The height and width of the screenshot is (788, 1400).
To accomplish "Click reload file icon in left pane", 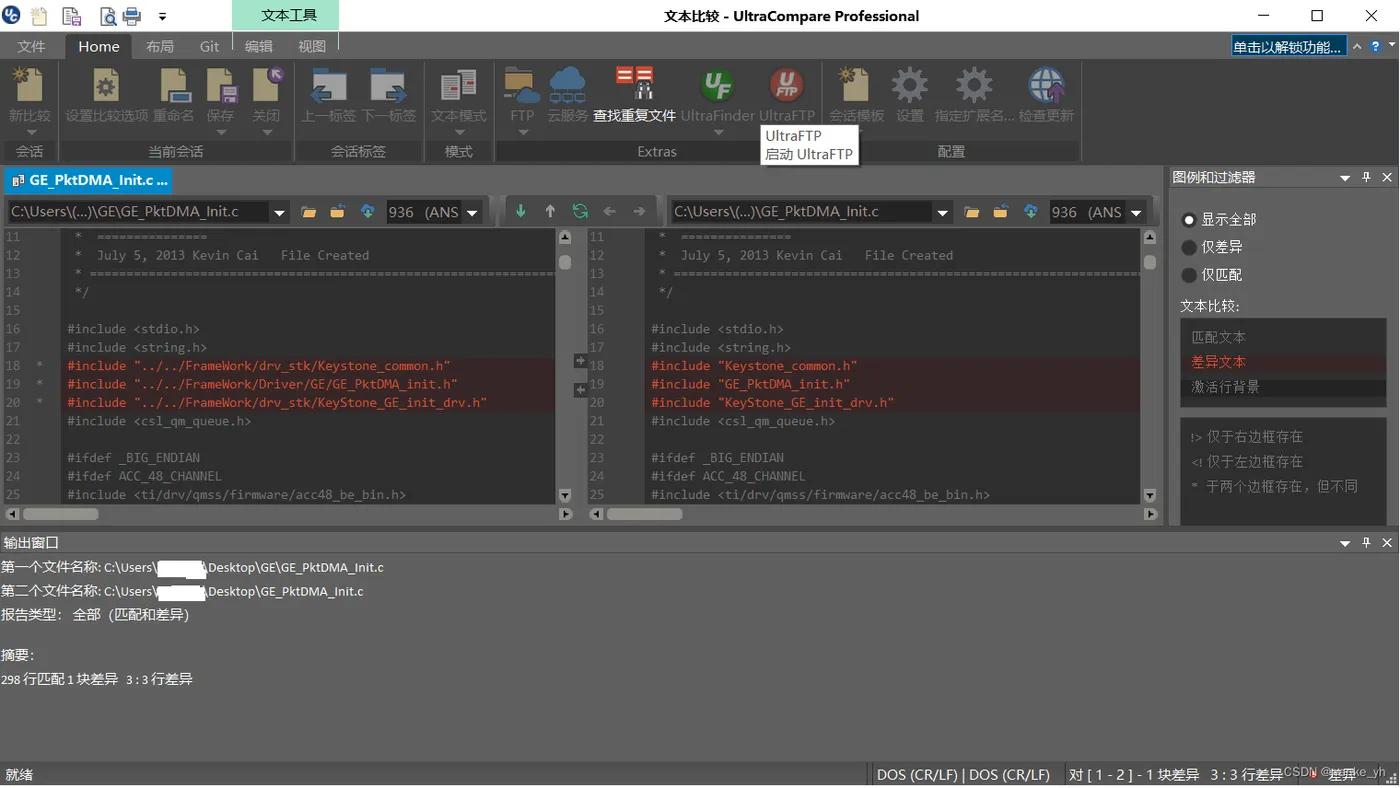I will point(338,212).
